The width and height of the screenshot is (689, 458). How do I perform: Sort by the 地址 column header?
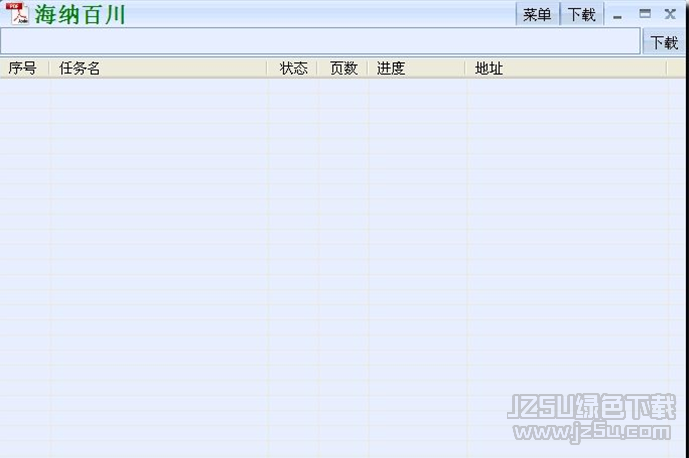566,68
